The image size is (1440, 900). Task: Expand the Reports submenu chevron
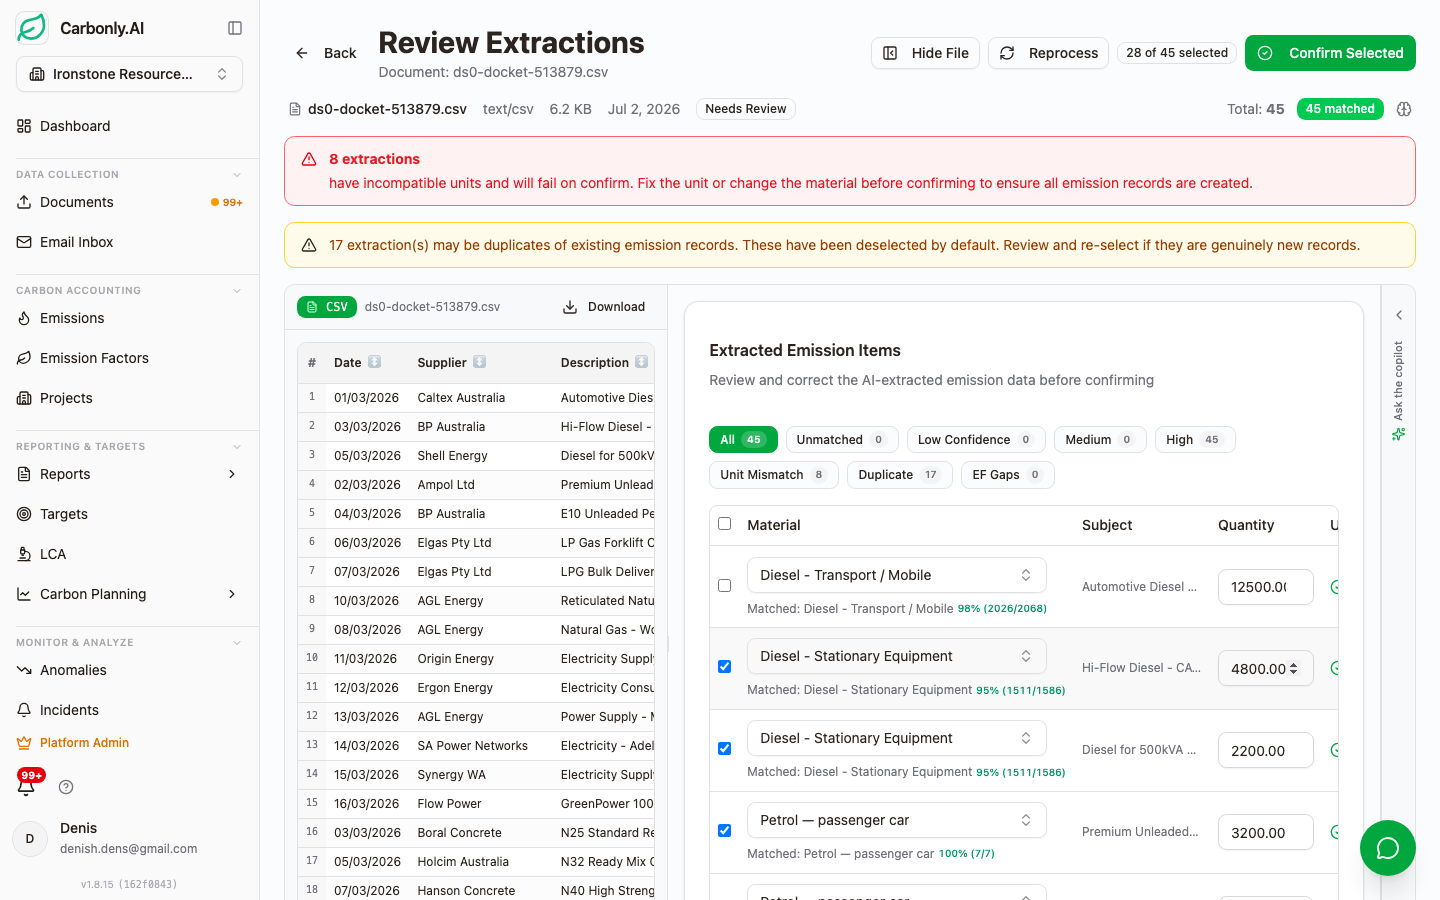(x=232, y=474)
